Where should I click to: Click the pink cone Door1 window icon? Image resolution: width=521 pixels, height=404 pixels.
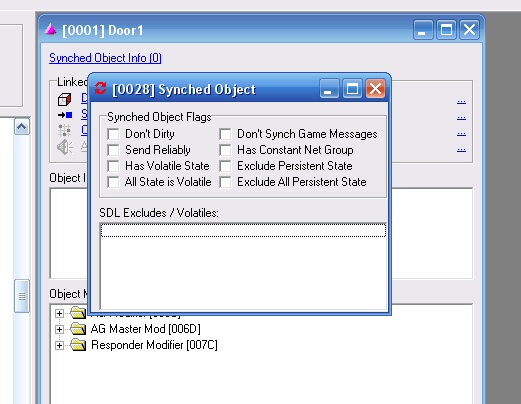click(51, 29)
